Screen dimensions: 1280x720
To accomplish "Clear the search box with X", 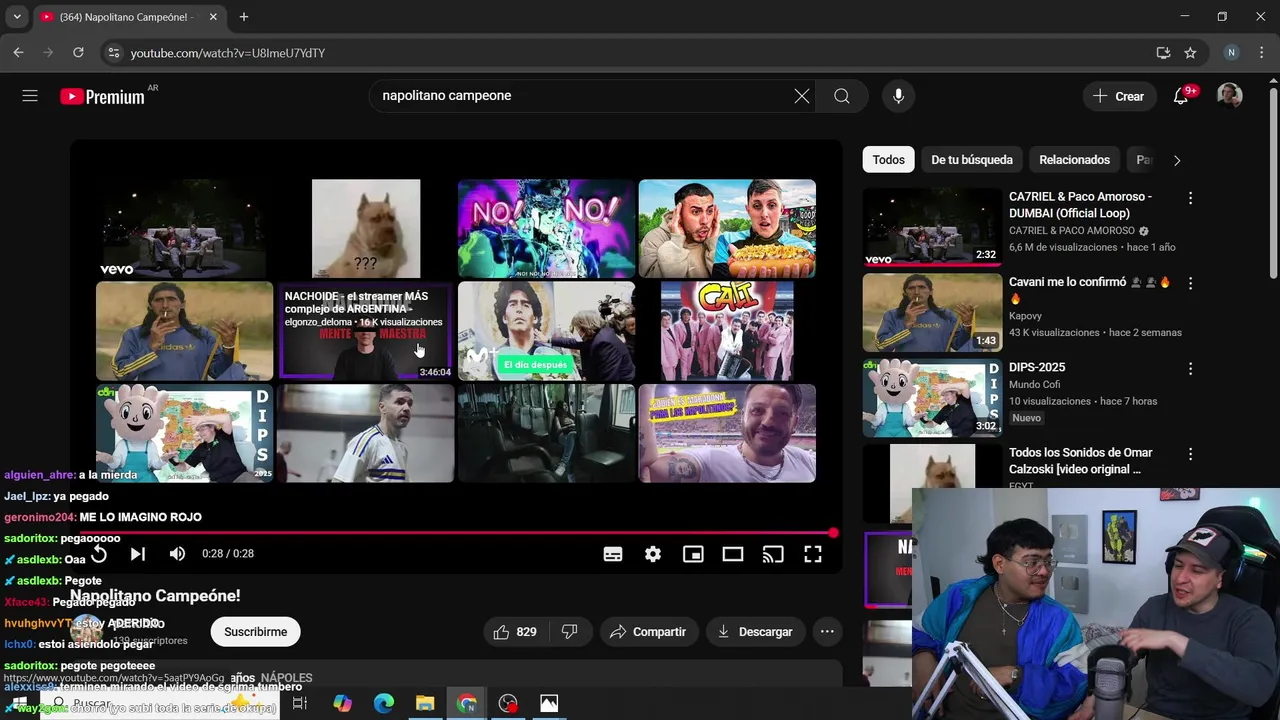I will [x=802, y=96].
